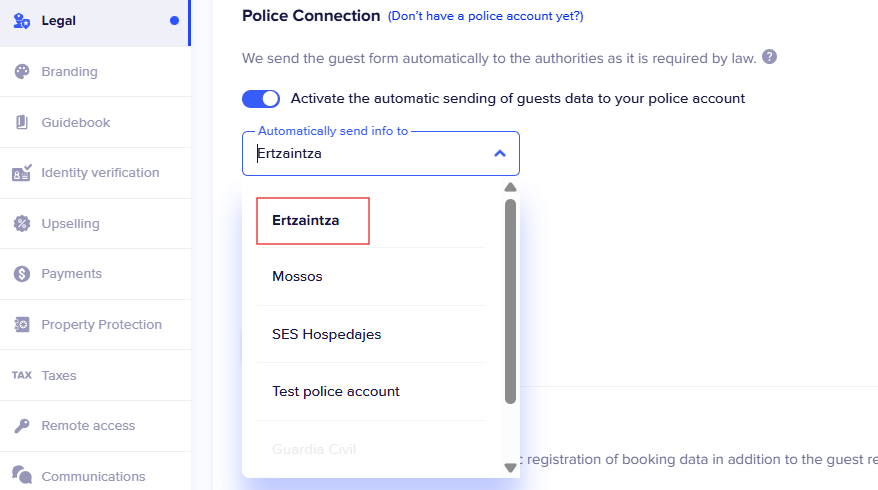Click the Remote access key icon

pyautogui.click(x=21, y=426)
